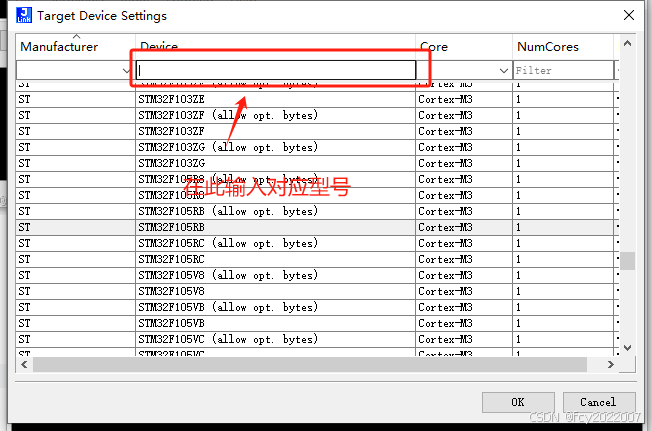Select the plain STM32F103ZG device row
The width and height of the screenshot is (652, 431).
tap(315, 163)
